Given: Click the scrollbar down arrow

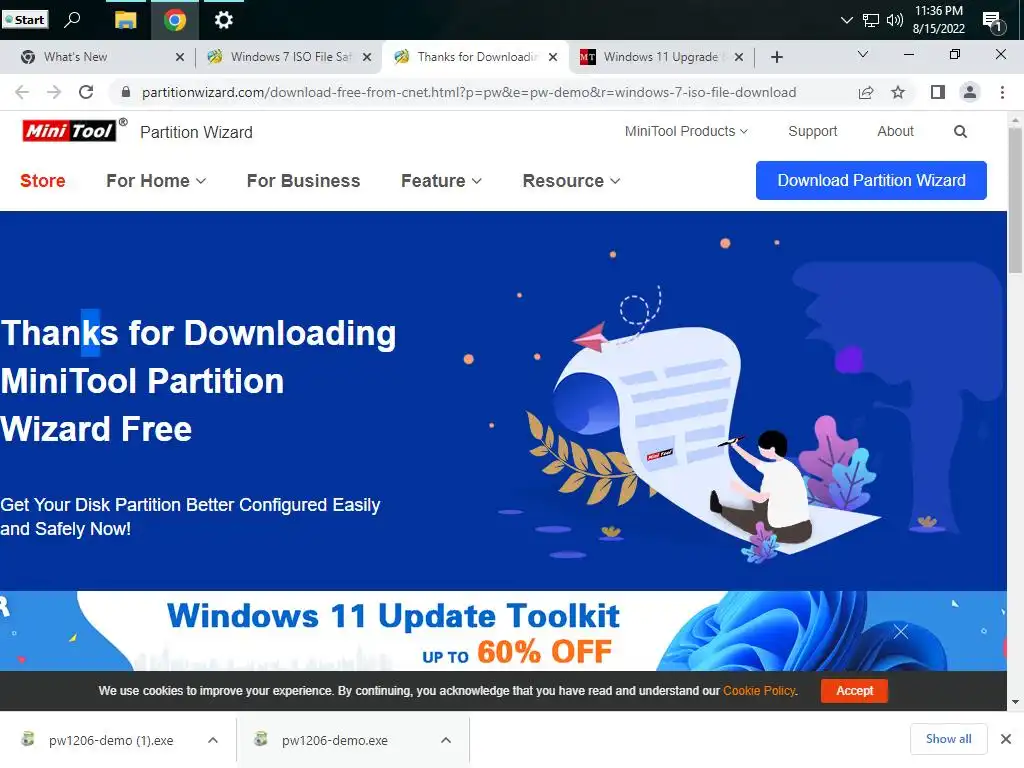Looking at the screenshot, I should pyautogui.click(x=1015, y=702).
